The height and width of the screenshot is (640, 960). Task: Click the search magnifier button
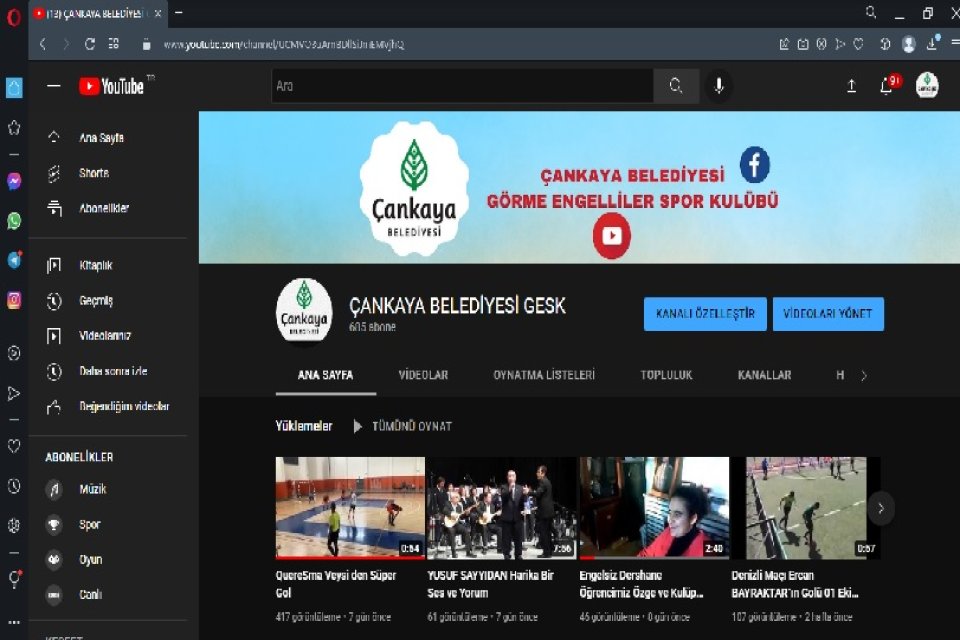pos(676,86)
